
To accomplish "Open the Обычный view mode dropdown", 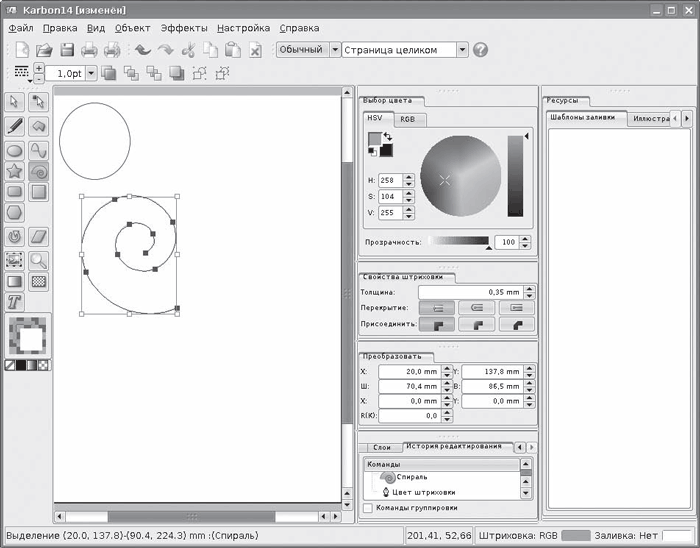I will (334, 49).
